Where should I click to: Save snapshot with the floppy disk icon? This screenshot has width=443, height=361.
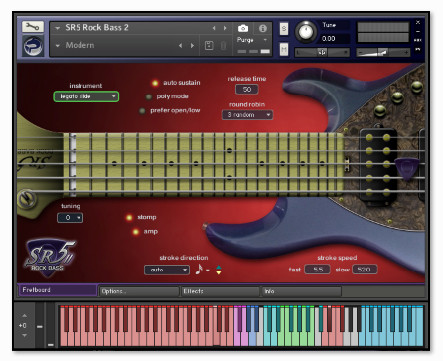pos(209,46)
